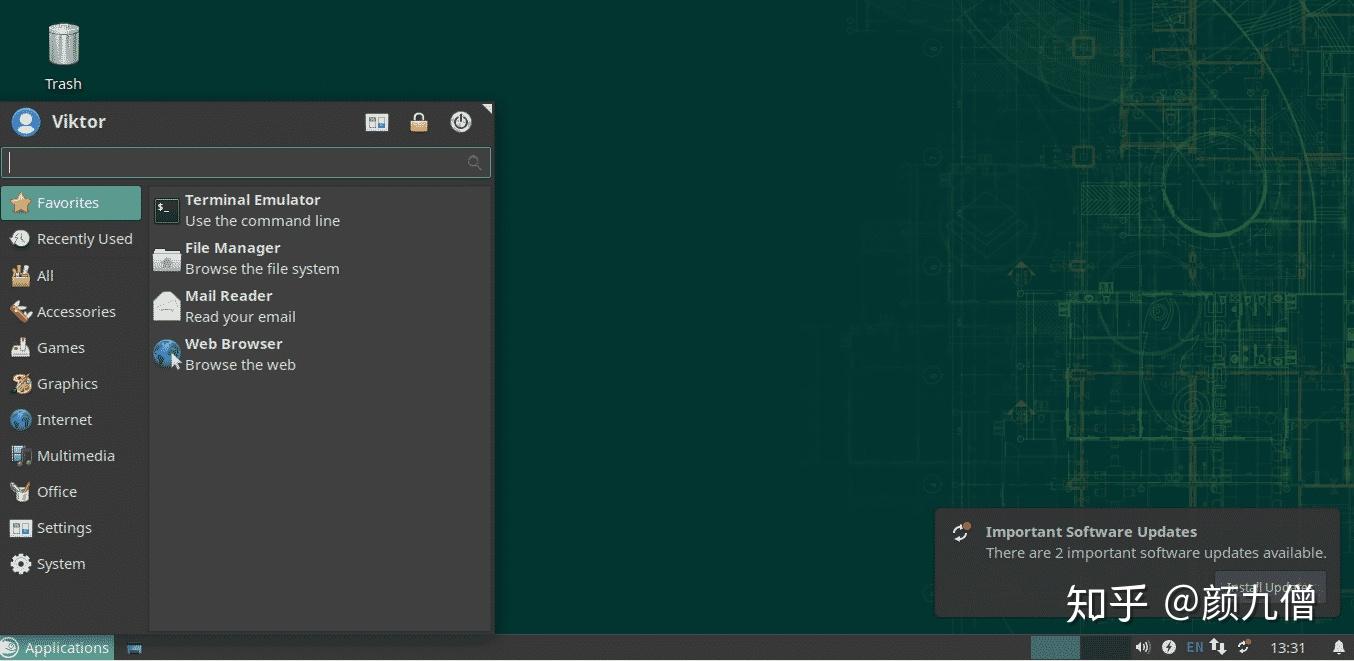
Task: Open the notification bell in the tray
Action: point(1340,647)
